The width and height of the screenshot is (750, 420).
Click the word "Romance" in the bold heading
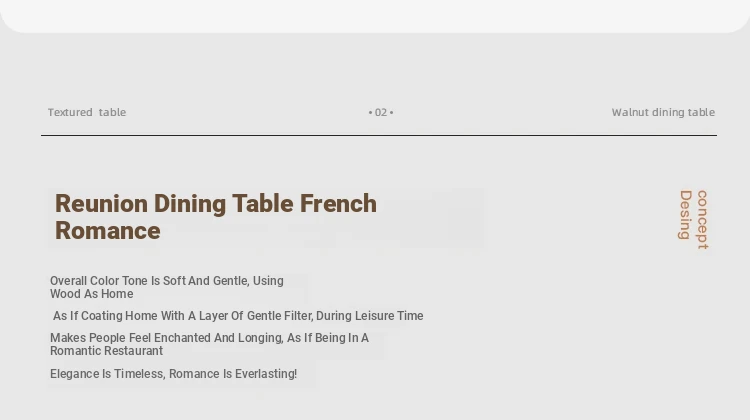pos(108,231)
